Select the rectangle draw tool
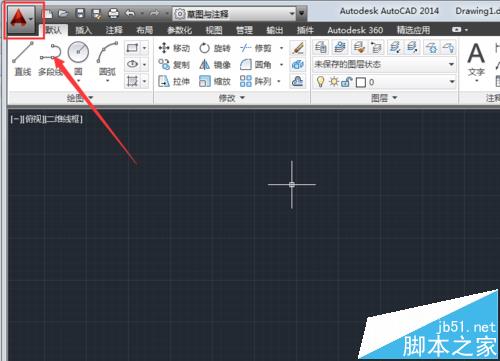This screenshot has height=361, width=500. [132, 48]
